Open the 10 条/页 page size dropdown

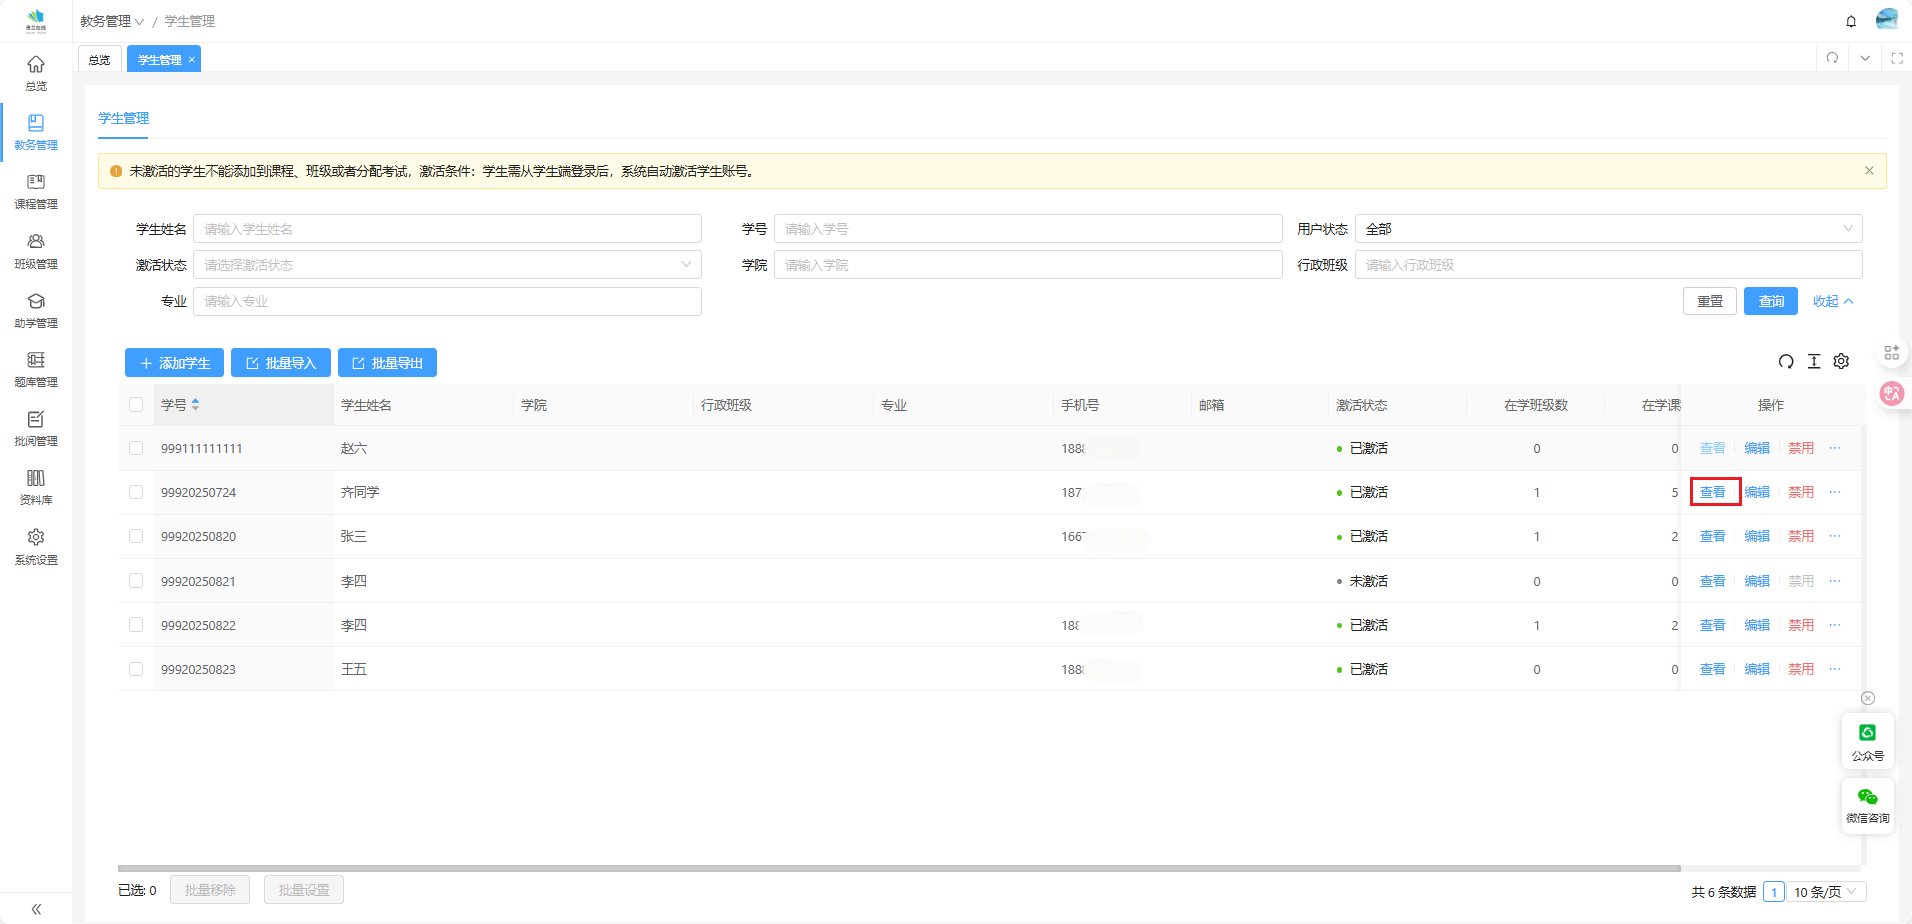tap(1826, 892)
